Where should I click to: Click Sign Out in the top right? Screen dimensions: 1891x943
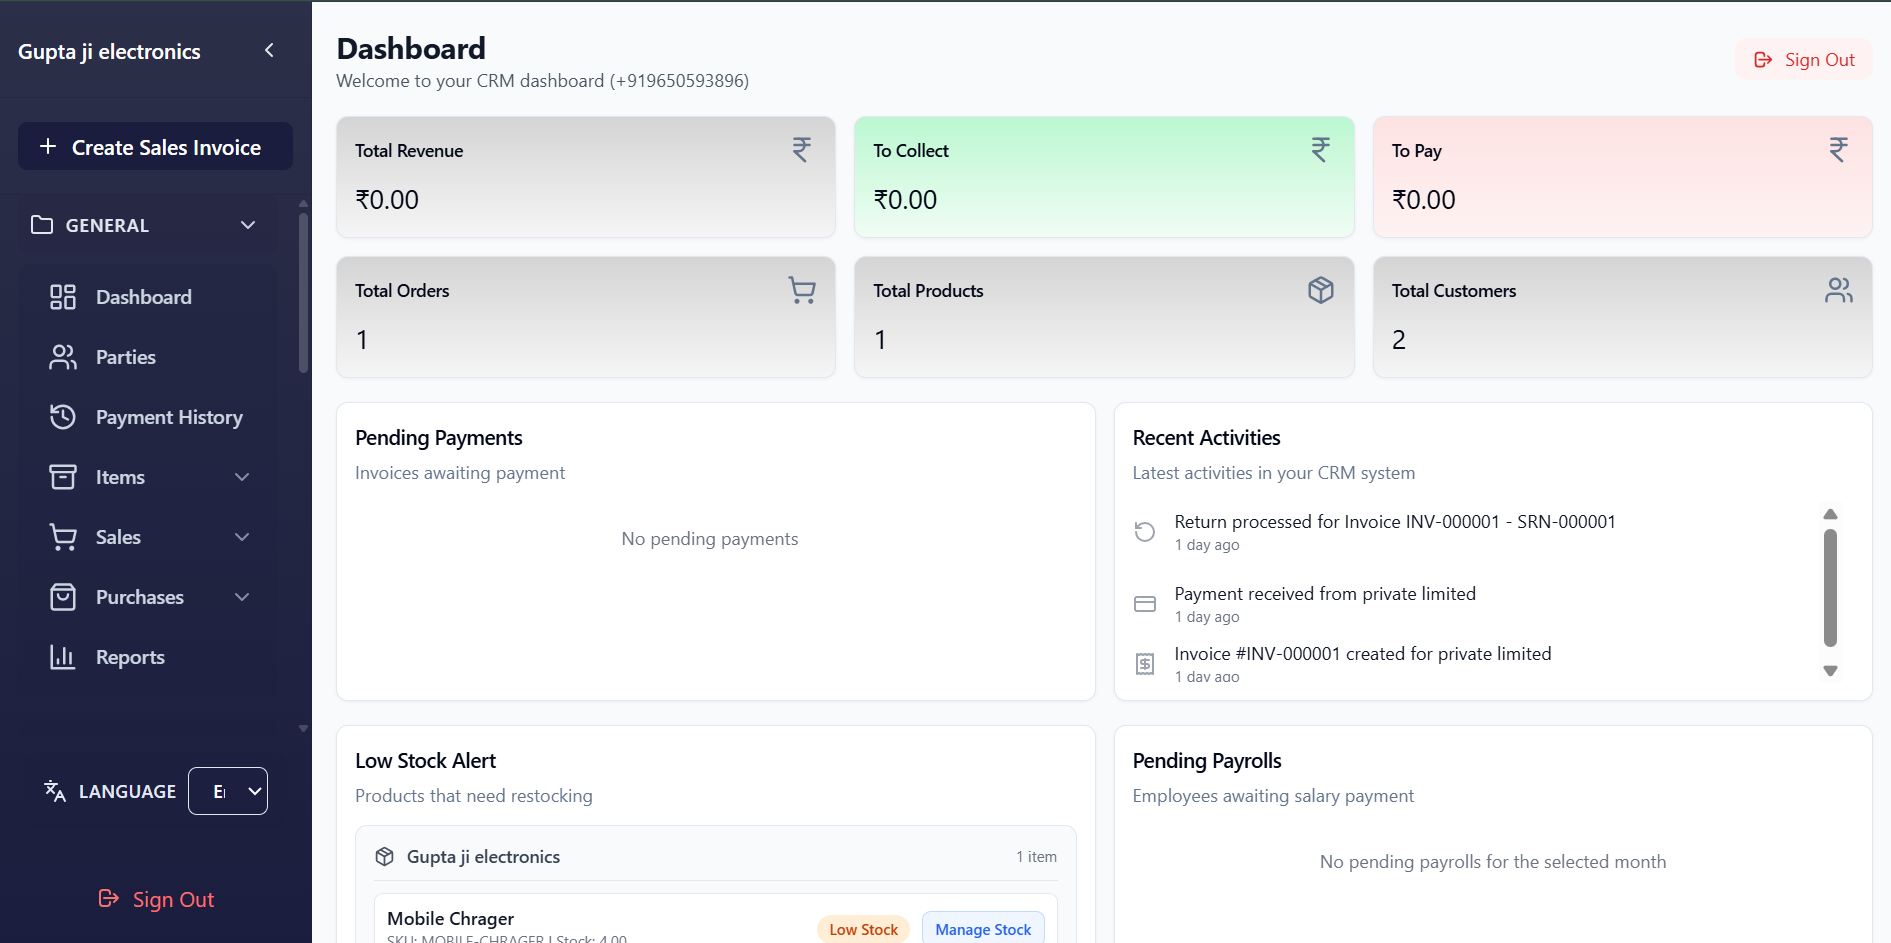1803,59
